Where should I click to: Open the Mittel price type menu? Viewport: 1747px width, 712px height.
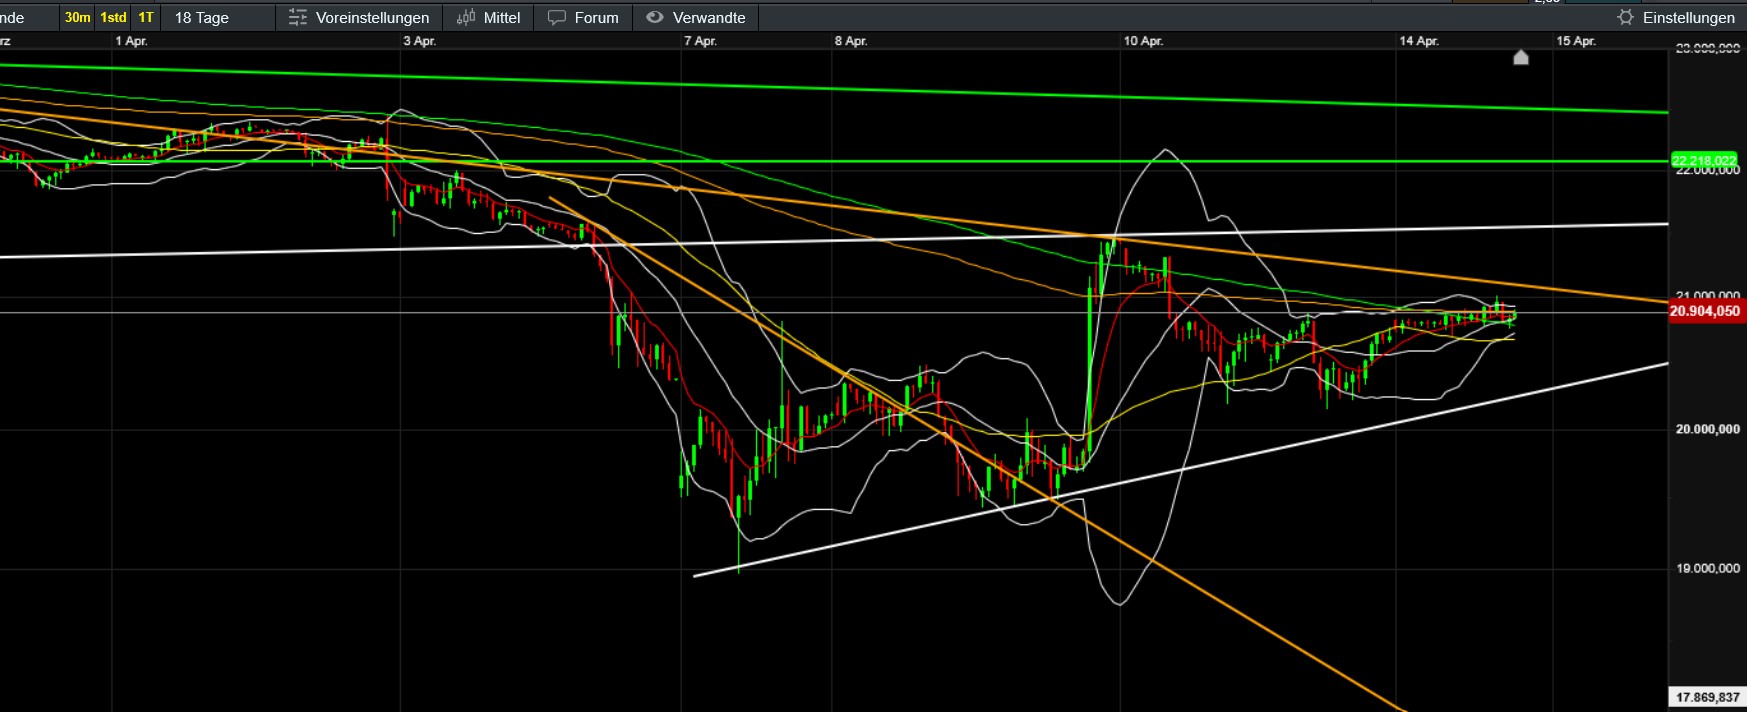pos(502,17)
